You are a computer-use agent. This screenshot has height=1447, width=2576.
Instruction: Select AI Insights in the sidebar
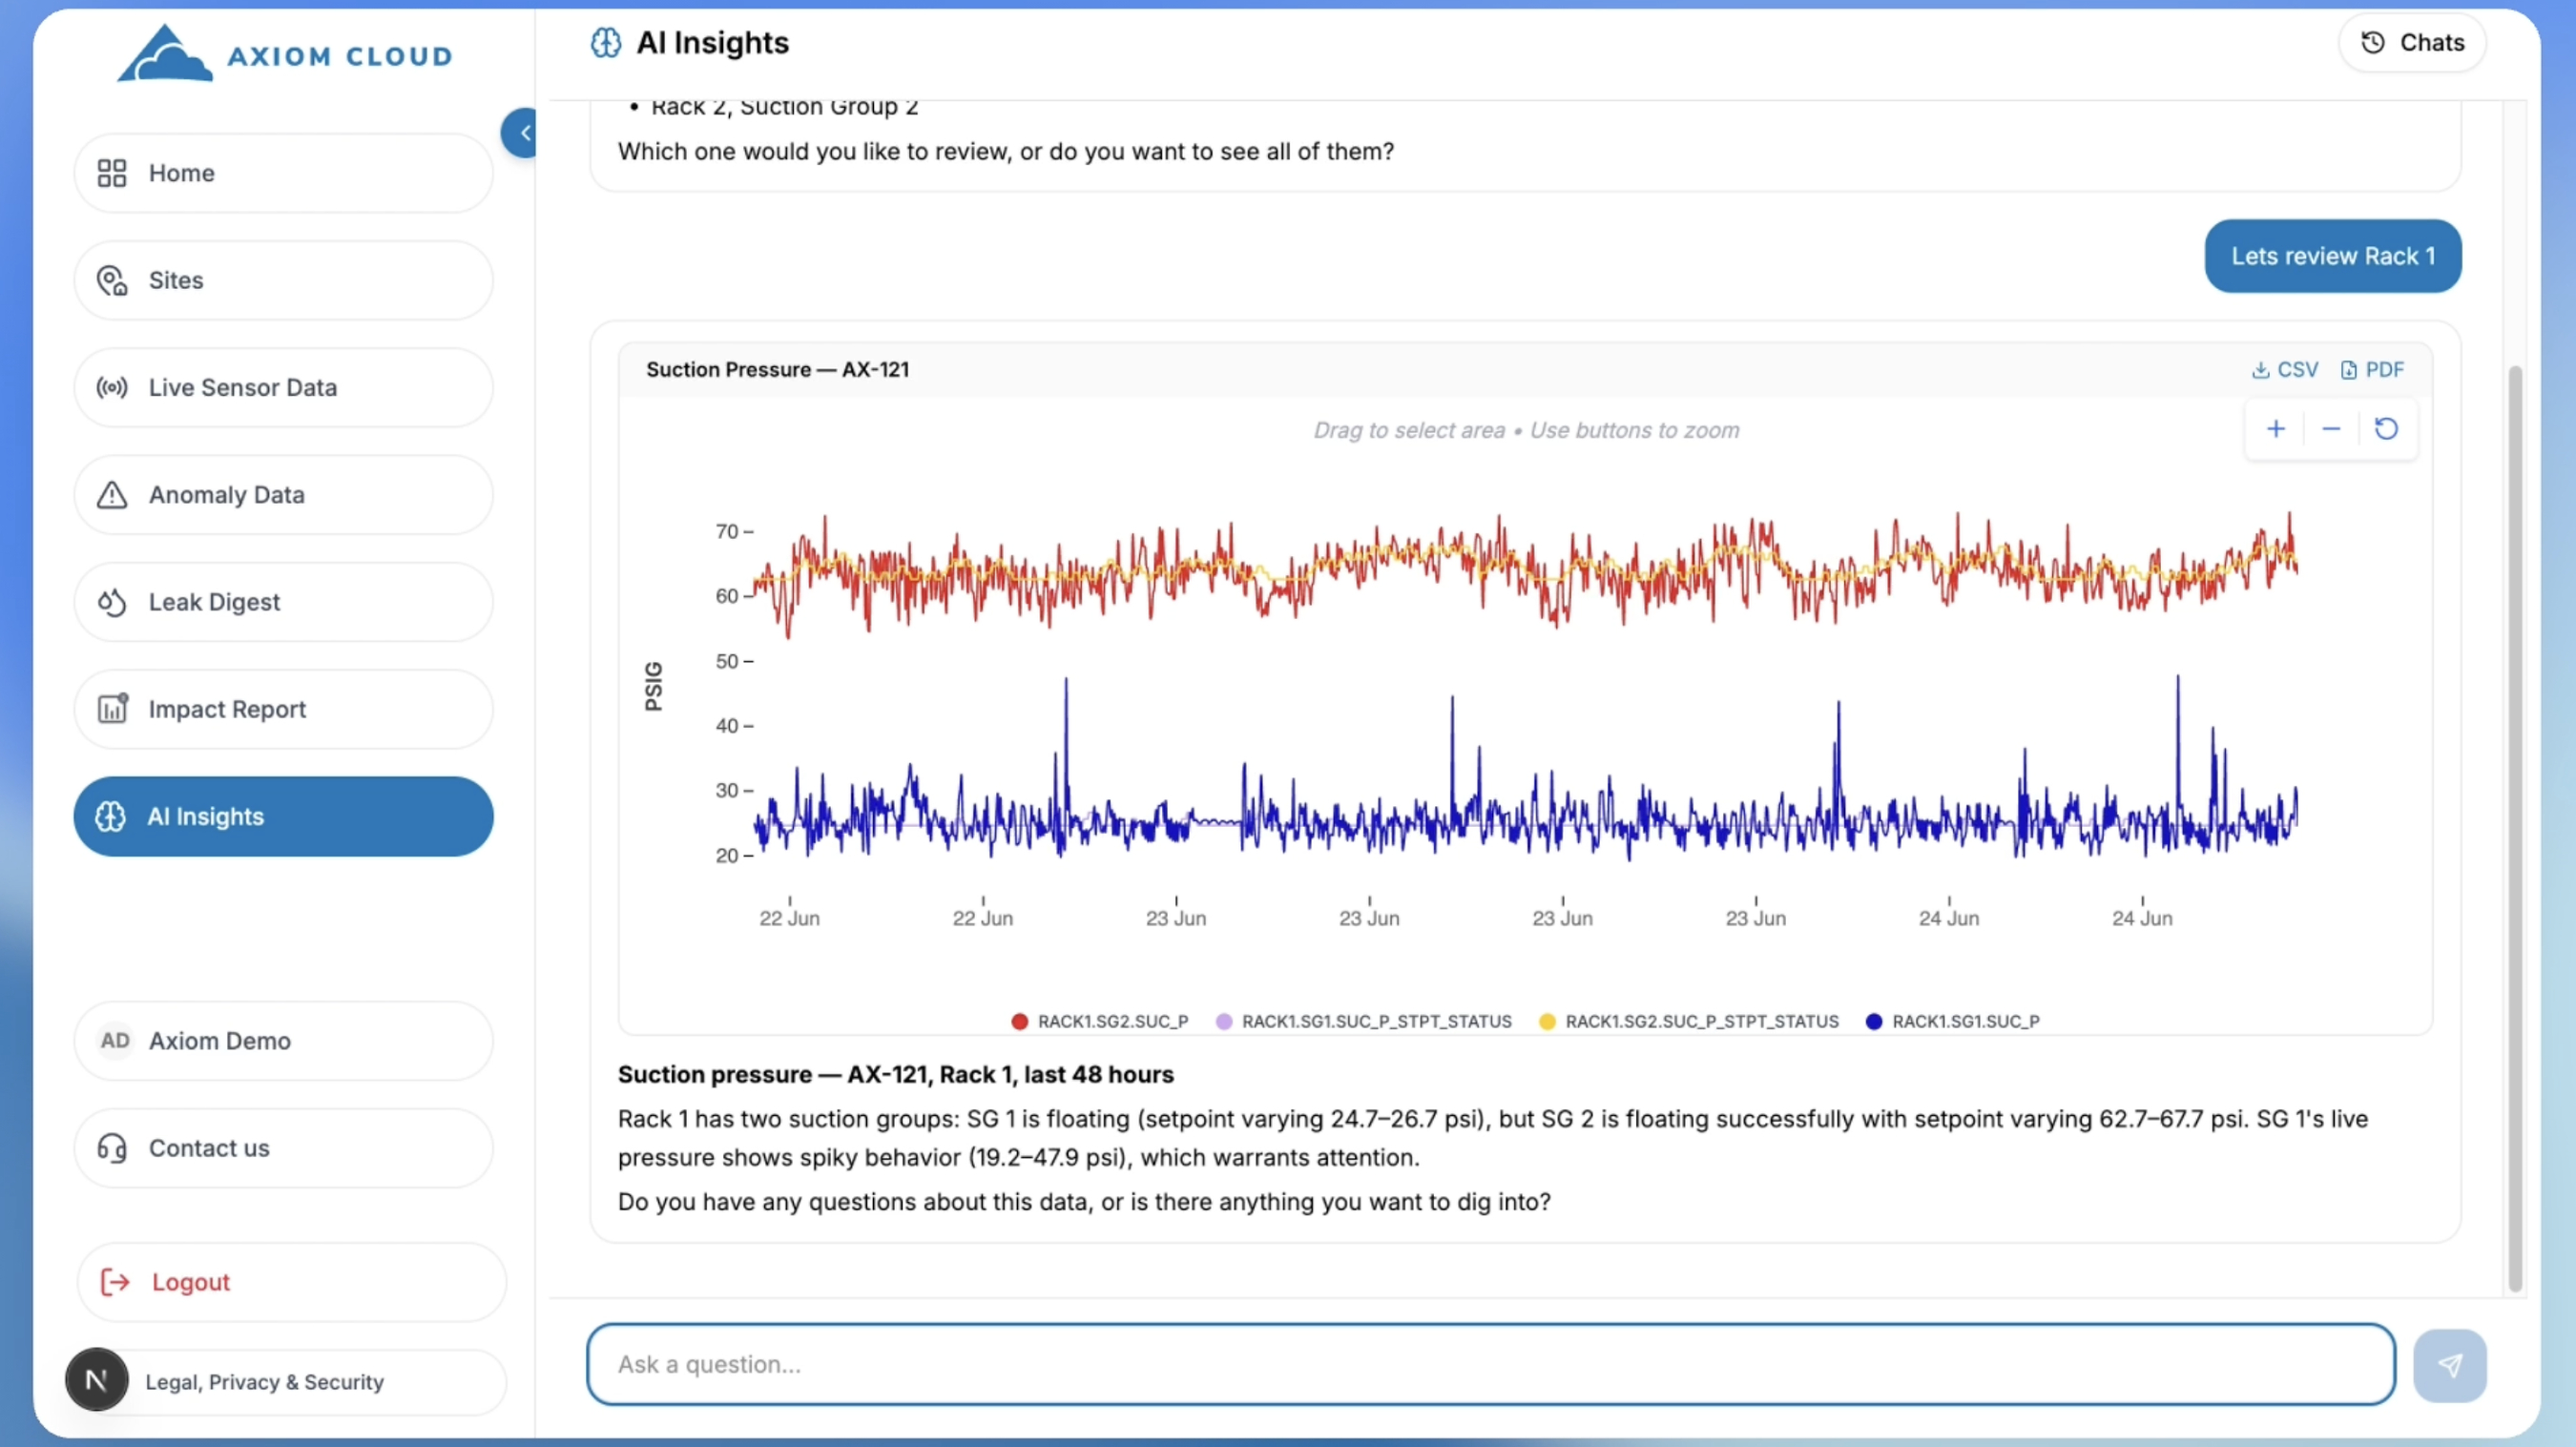[284, 816]
